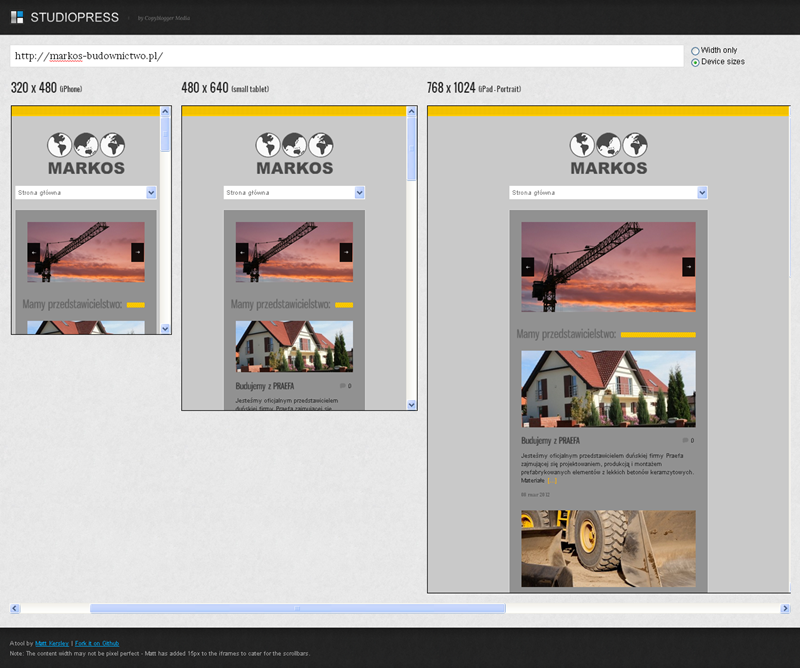Click scroll down arrow in iPhone preview

click(165, 328)
